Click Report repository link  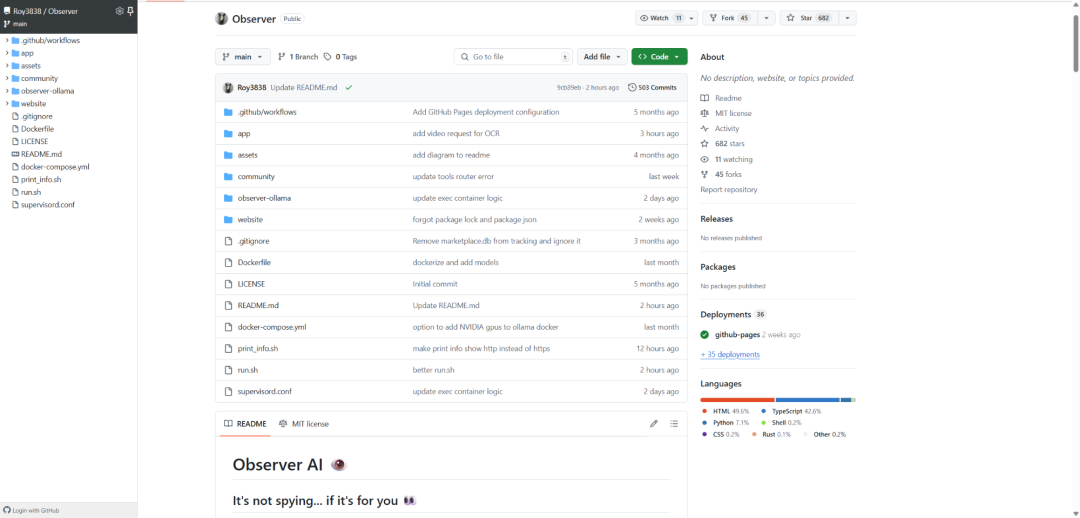pos(729,189)
